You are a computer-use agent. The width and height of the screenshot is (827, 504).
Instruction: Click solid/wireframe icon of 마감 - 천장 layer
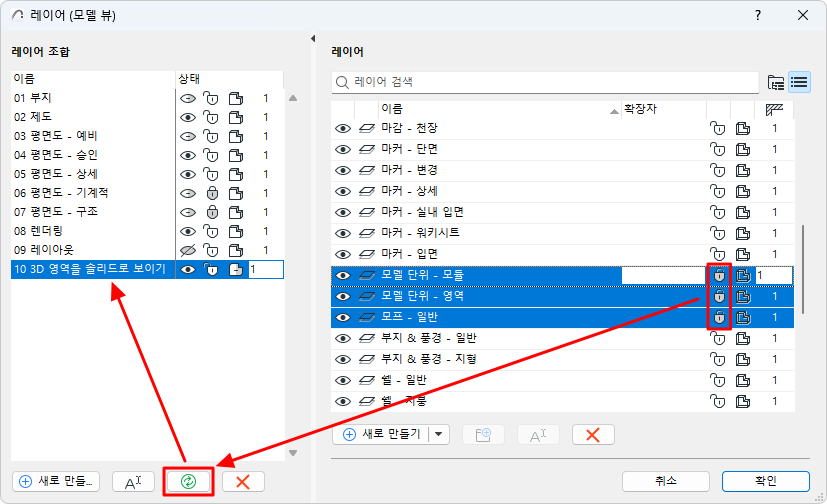[743, 128]
